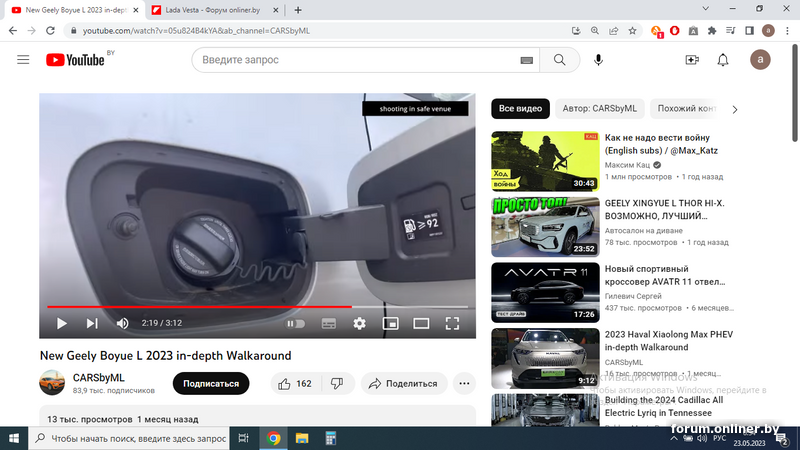Open Windows Start menu
The image size is (800, 450).
14,438
